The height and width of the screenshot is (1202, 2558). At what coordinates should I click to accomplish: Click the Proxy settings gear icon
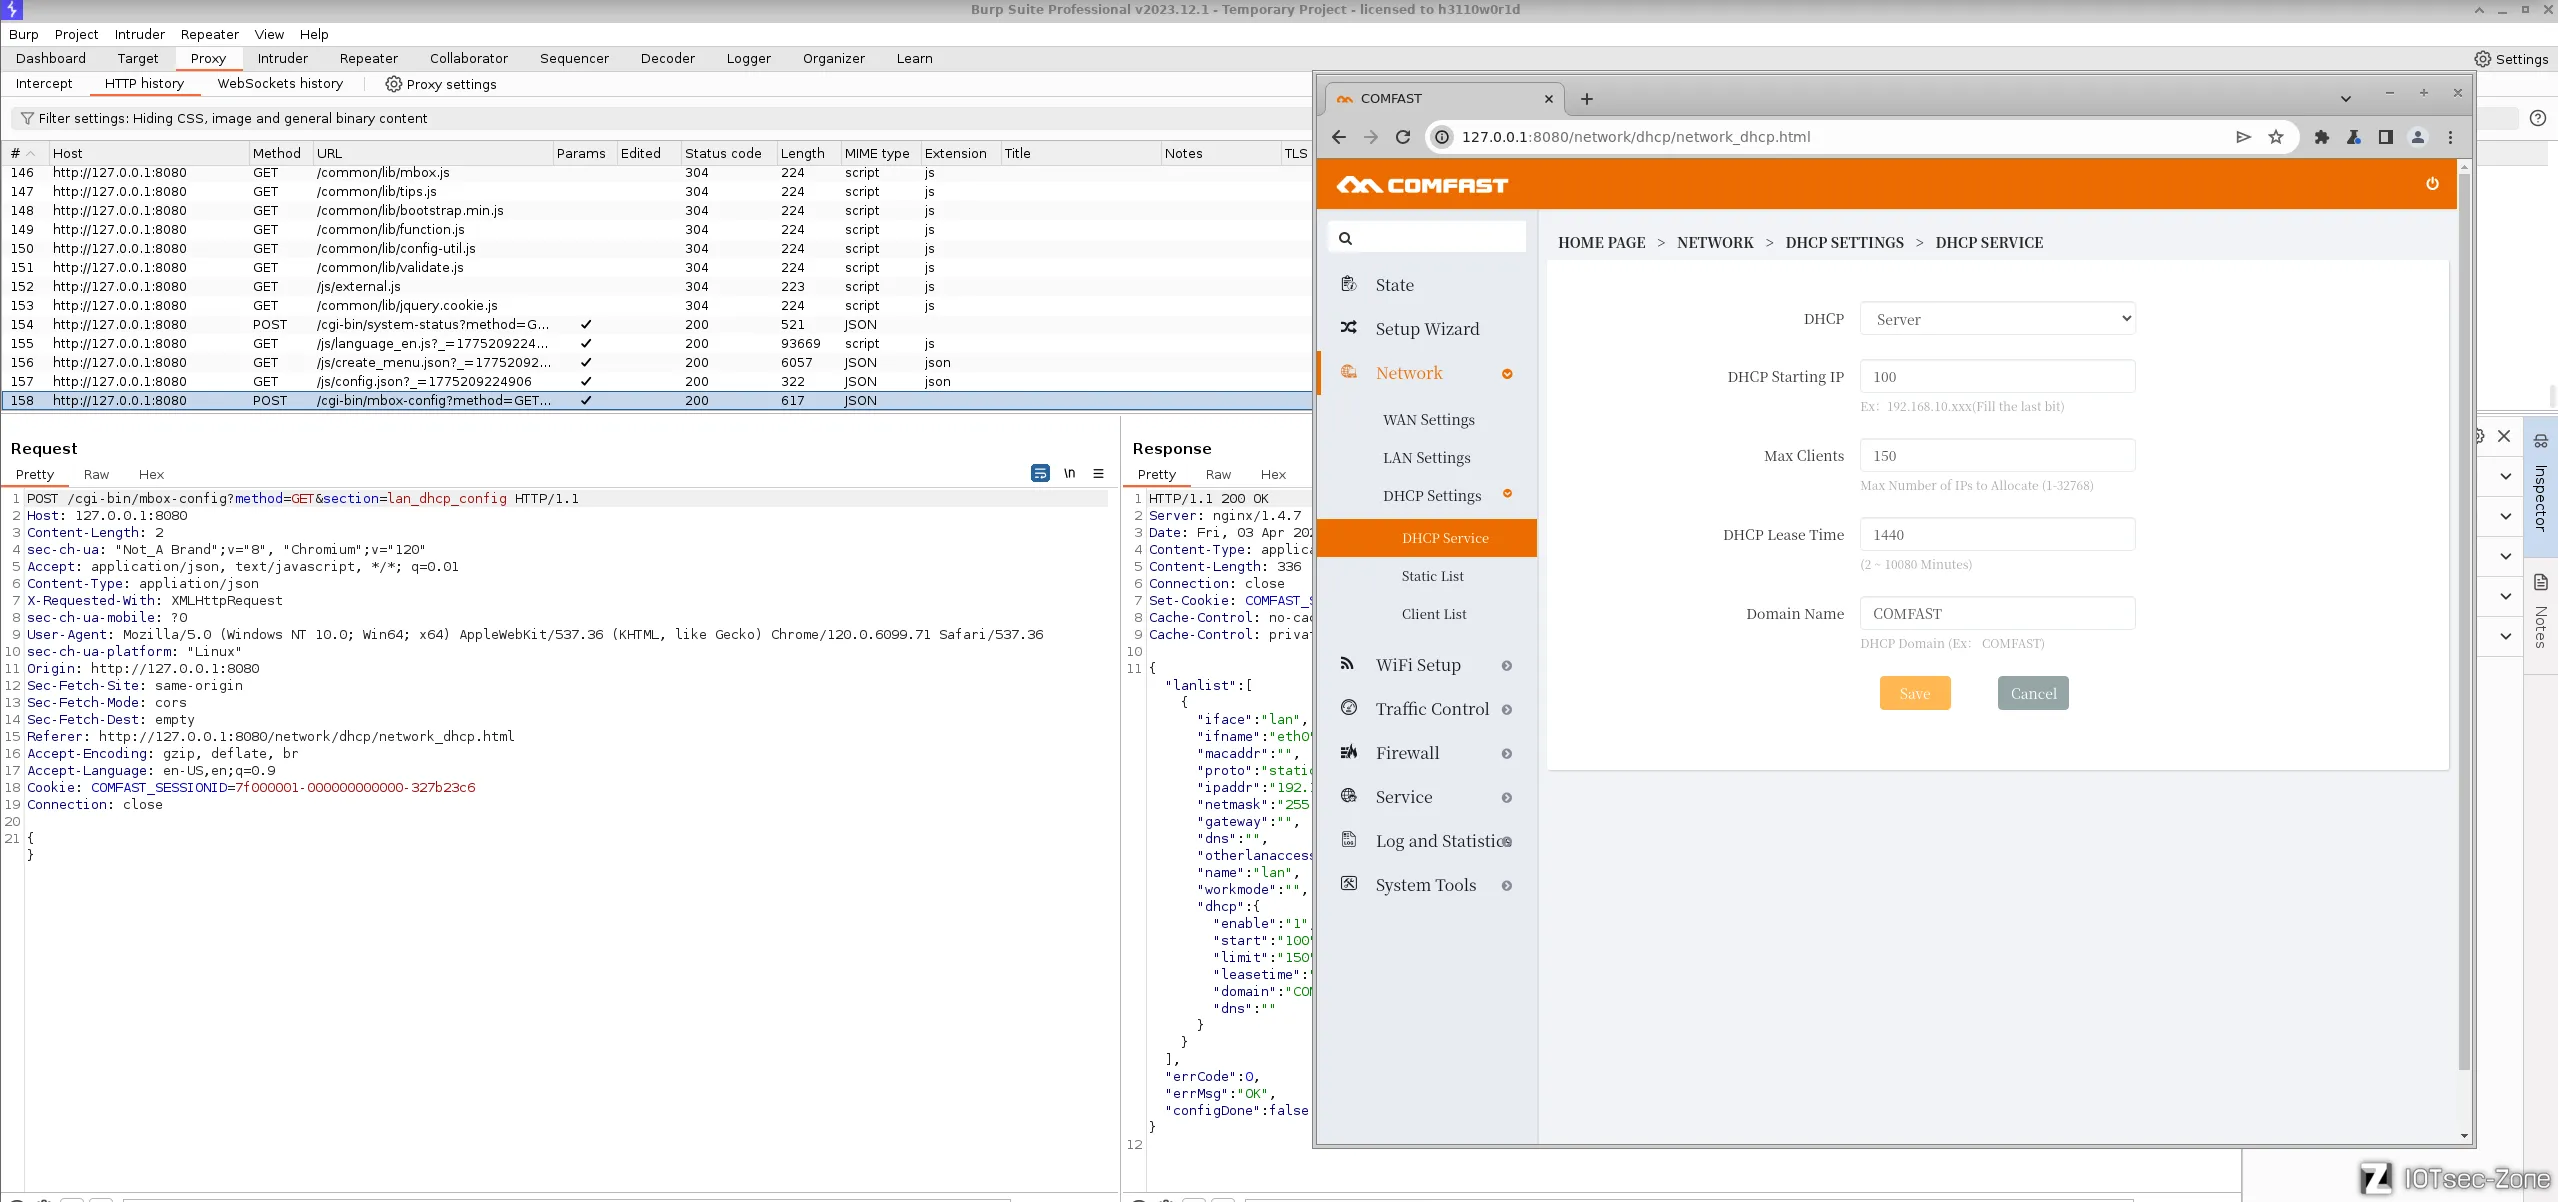tap(394, 84)
